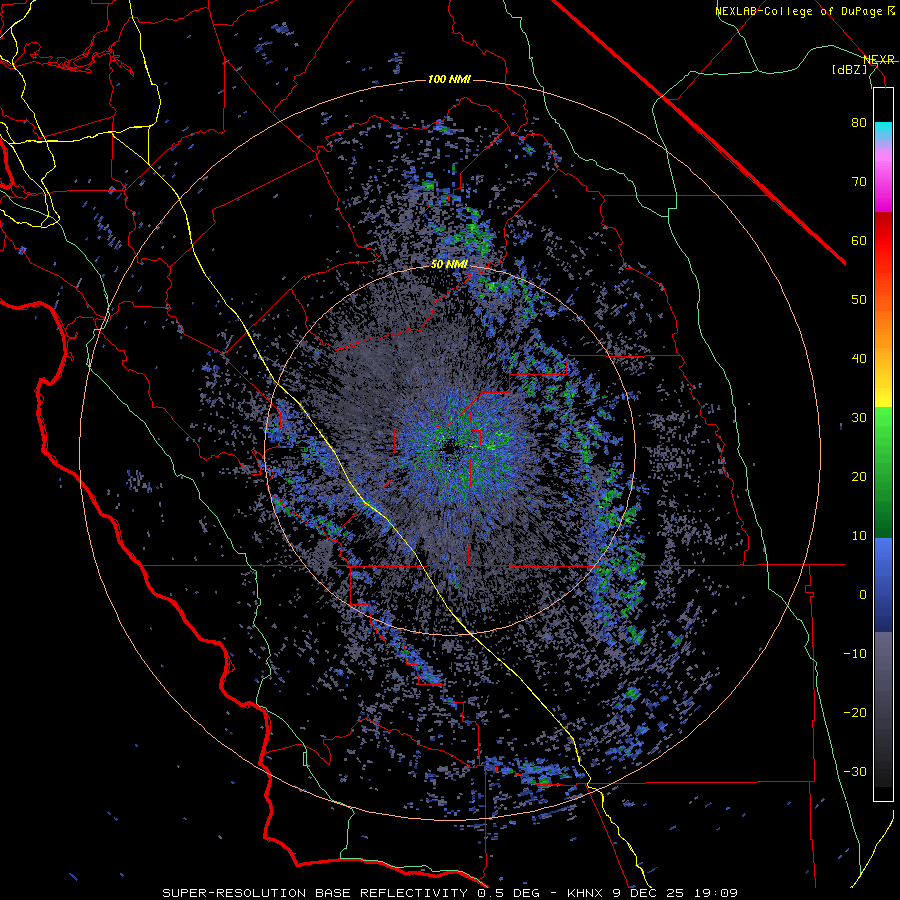Click the -10 value on dBZ scale

[x=855, y=654]
